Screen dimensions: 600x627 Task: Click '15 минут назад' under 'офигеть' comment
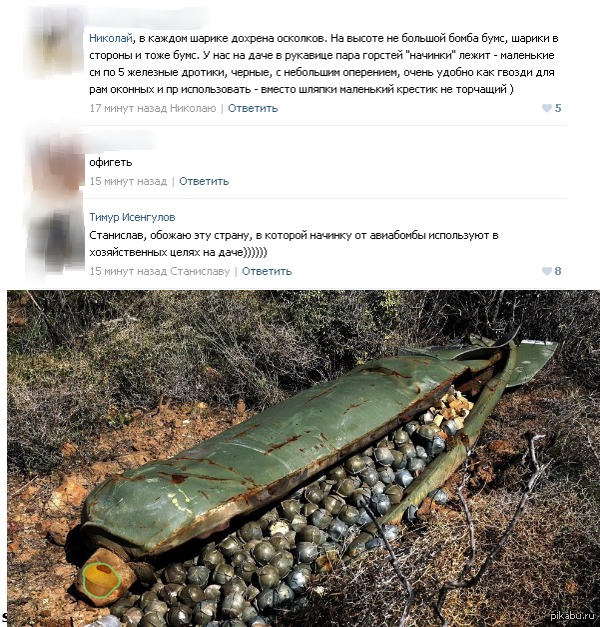pos(128,181)
